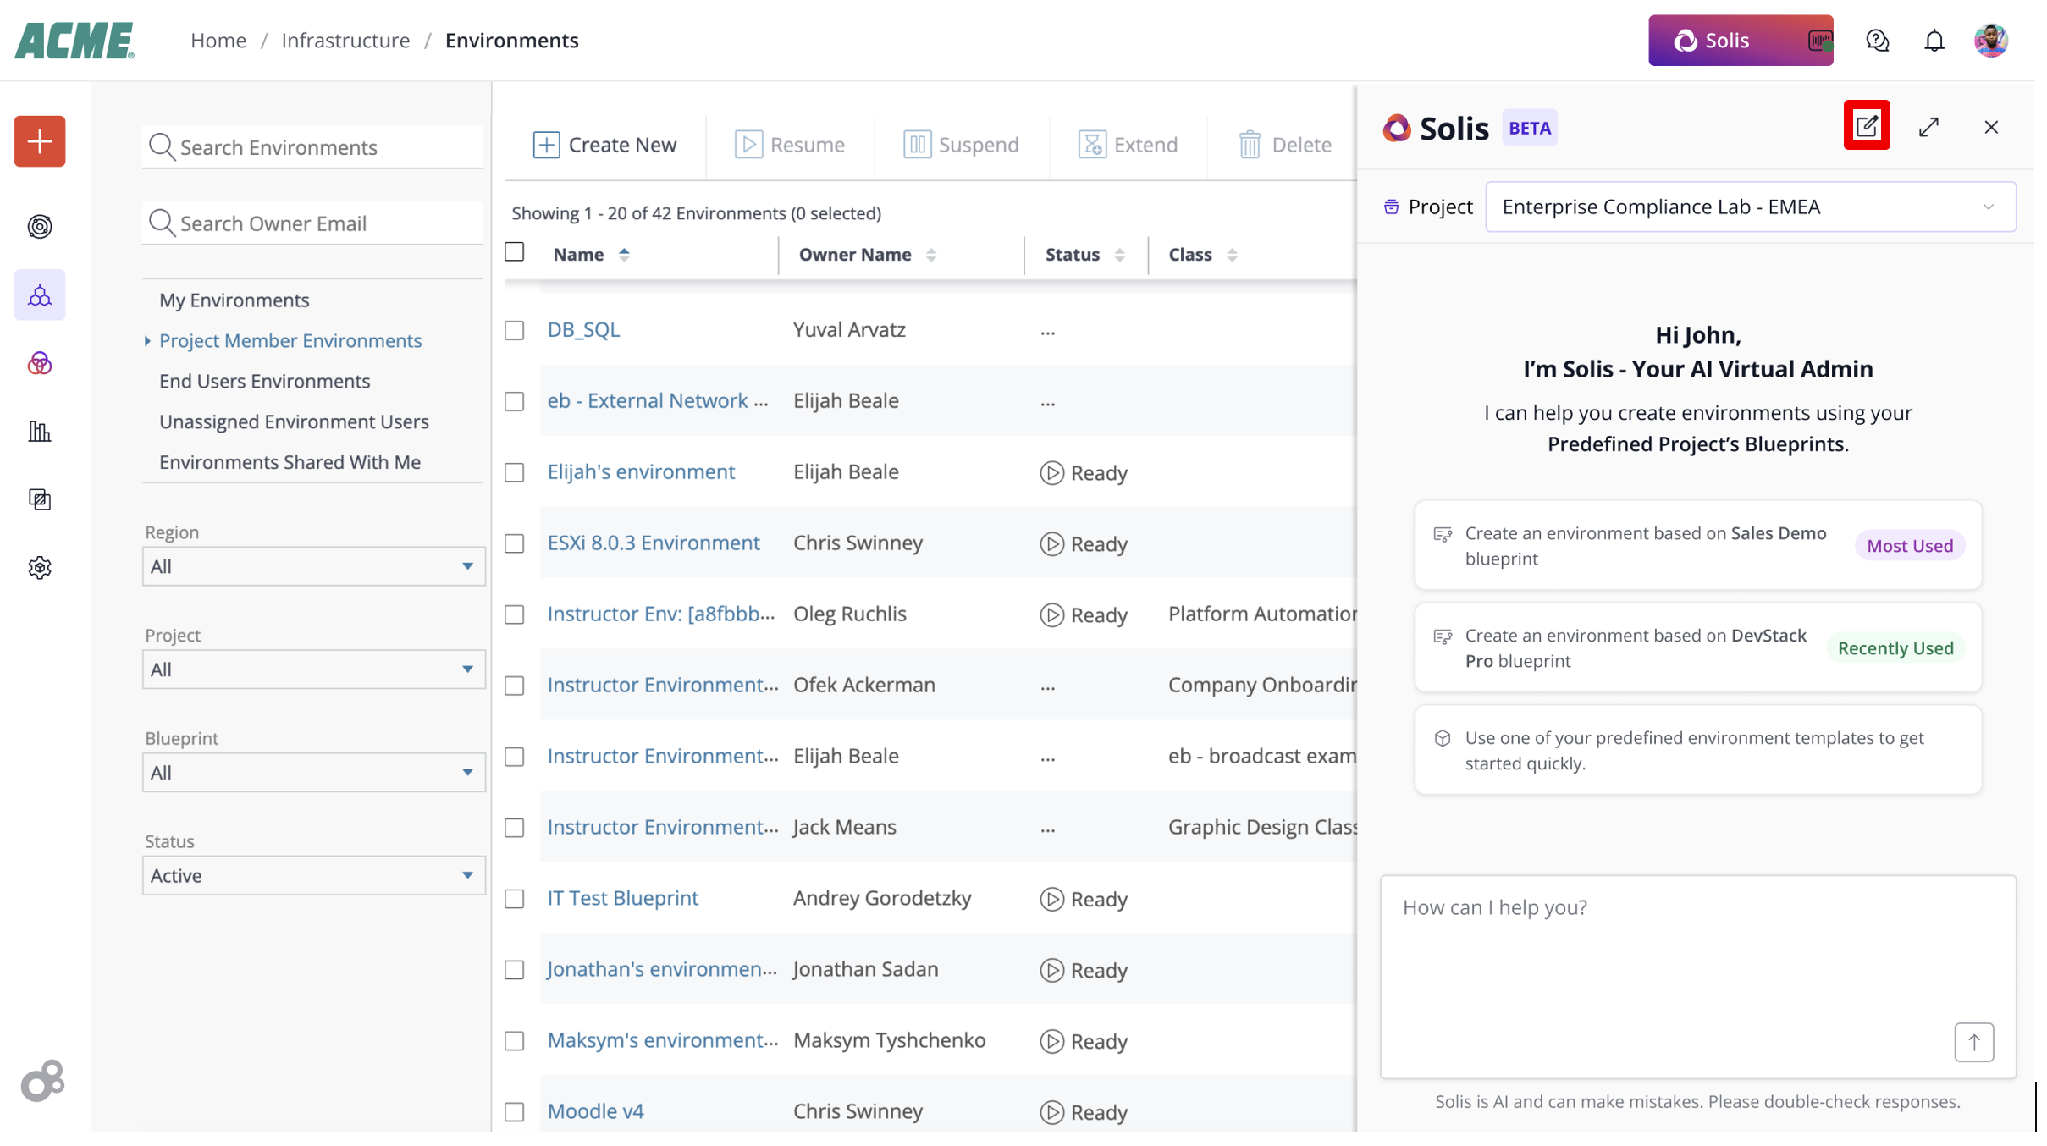
Task: Go to Infrastructure breadcrumb
Action: click(x=346, y=40)
